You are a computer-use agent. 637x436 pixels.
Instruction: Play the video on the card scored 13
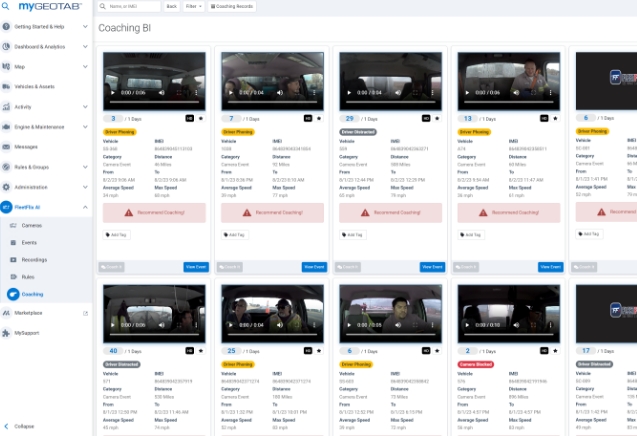[467, 93]
